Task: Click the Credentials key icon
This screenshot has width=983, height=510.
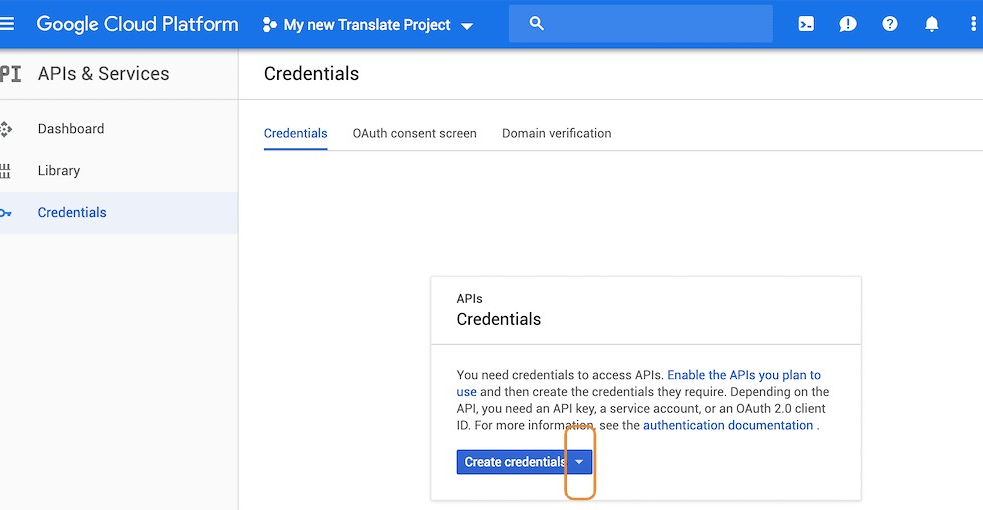Action: click(6, 213)
